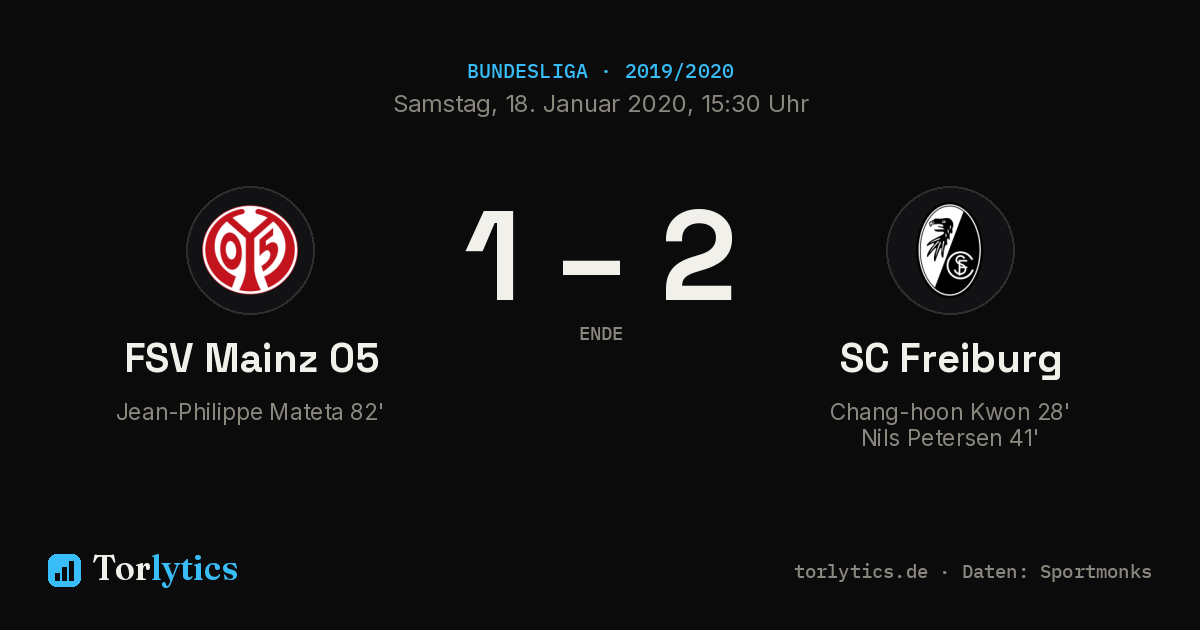Image resolution: width=1200 pixels, height=630 pixels.
Task: Select scorer Chang-hoon Kwon 28'
Action: click(x=950, y=412)
